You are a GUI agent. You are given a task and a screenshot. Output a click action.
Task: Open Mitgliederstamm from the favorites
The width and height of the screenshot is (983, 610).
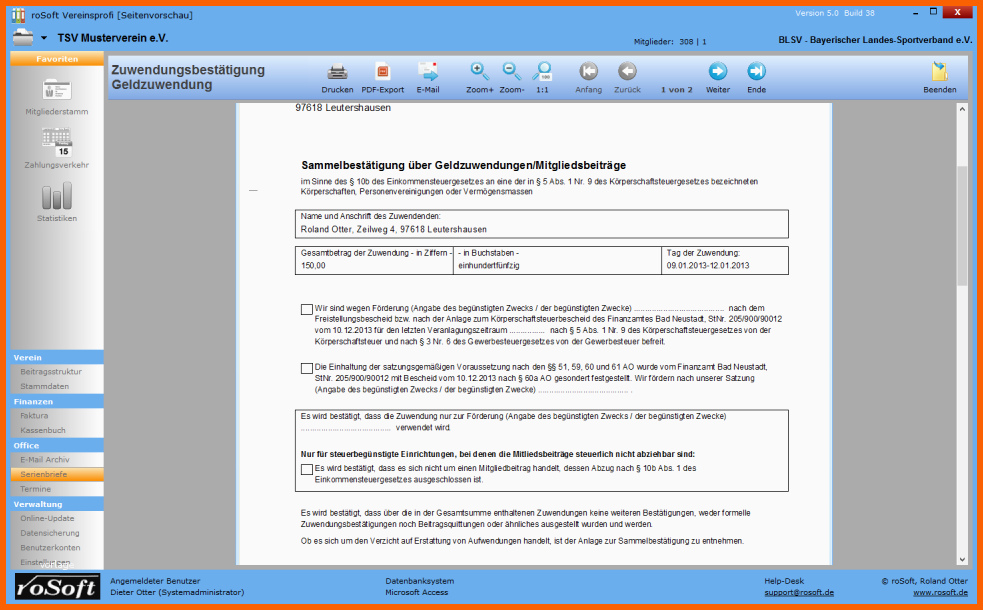56,90
